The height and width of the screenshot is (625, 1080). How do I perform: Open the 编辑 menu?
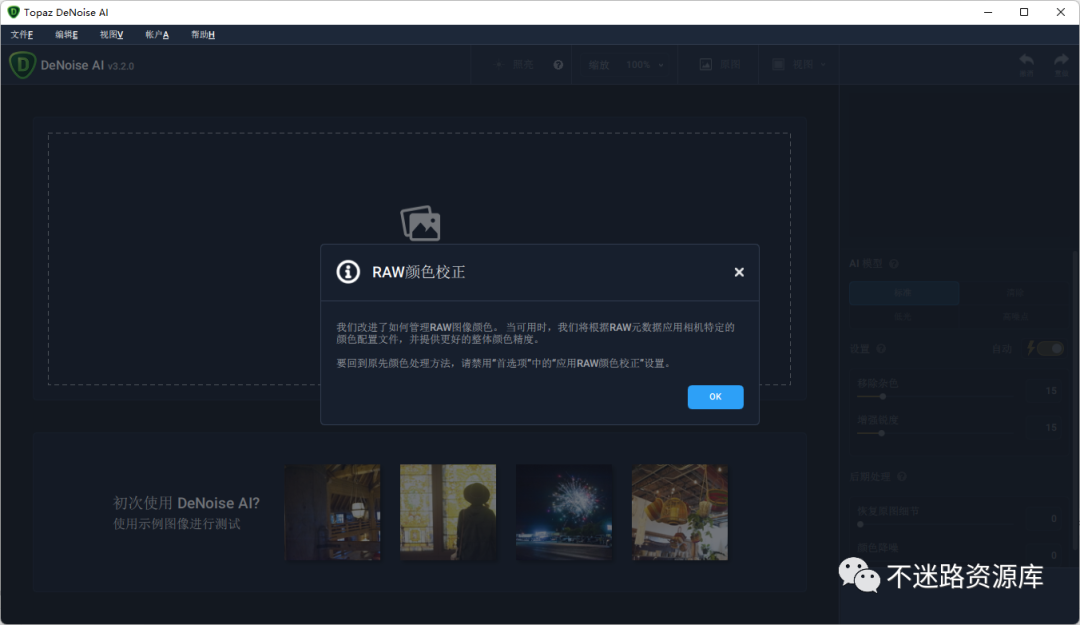click(67, 34)
